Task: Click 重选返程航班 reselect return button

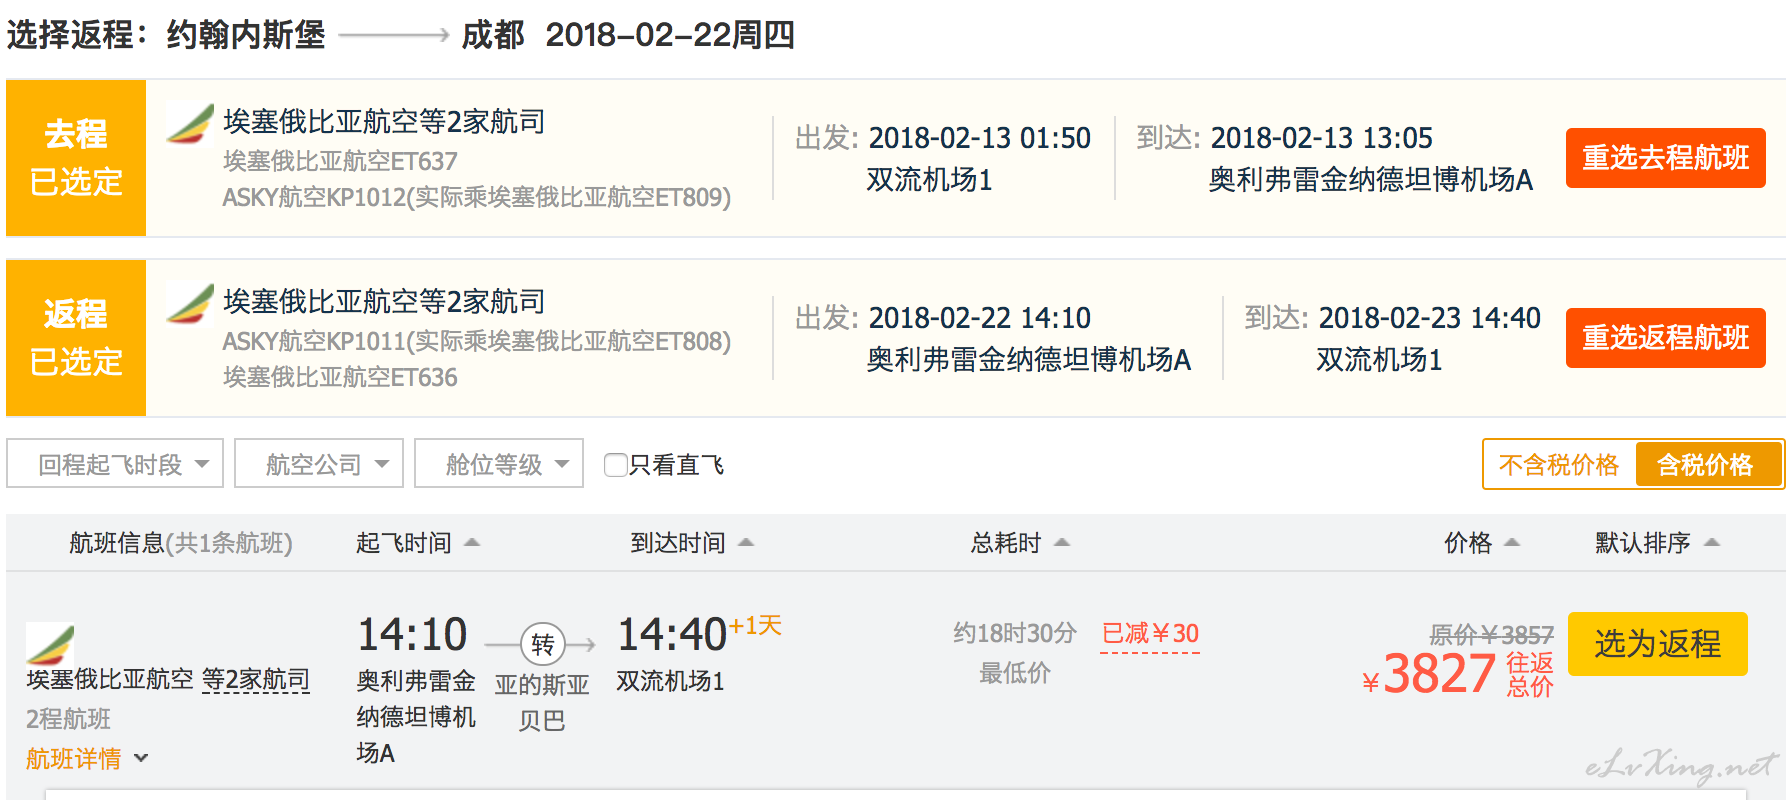Action: 1665,338
